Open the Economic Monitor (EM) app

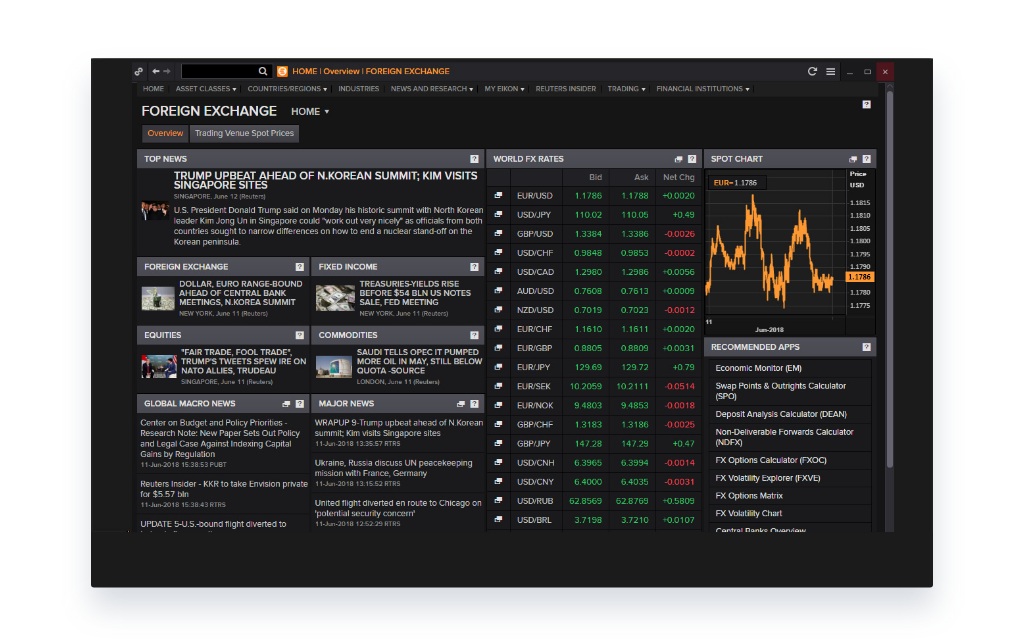click(759, 368)
